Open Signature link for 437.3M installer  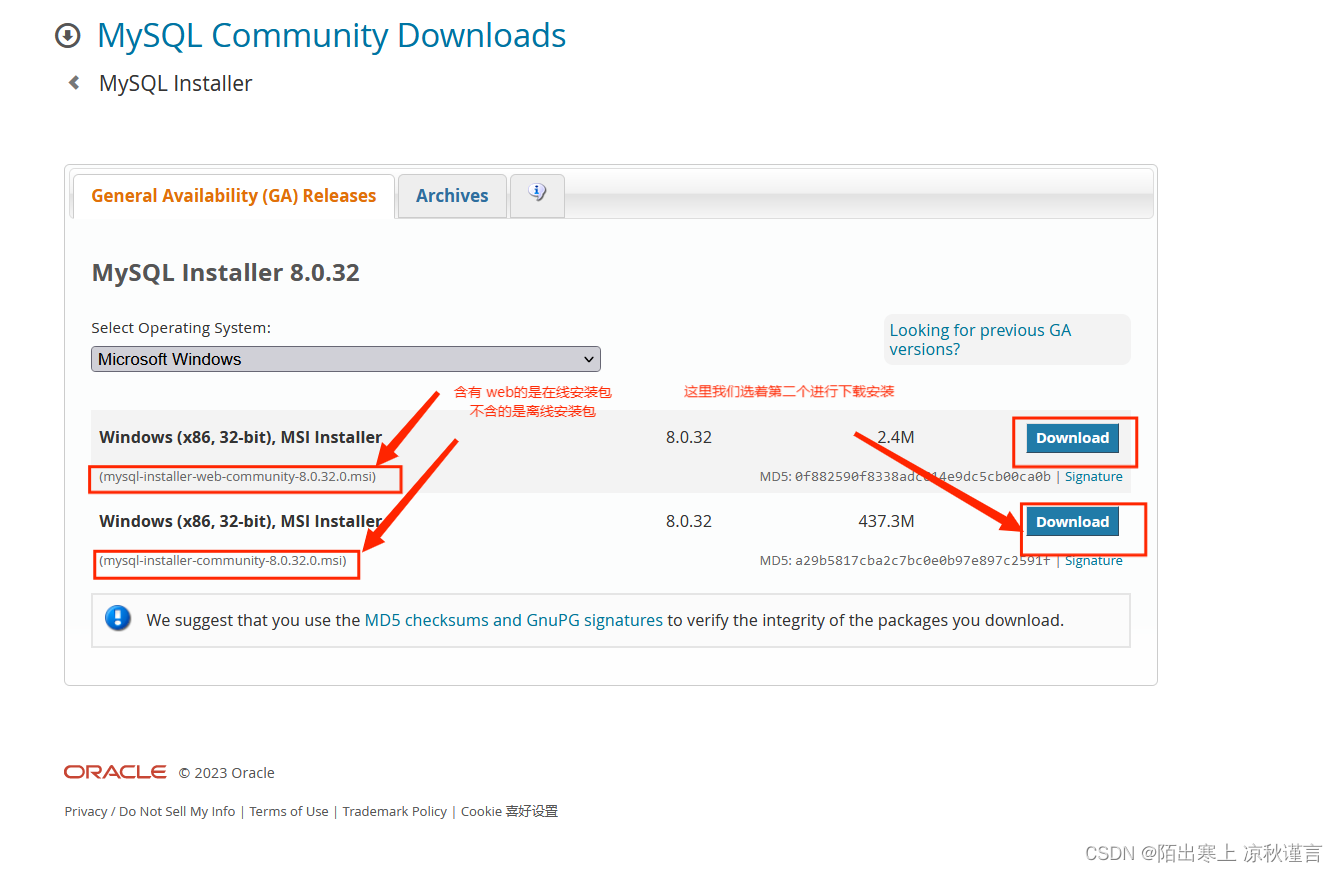(1094, 561)
